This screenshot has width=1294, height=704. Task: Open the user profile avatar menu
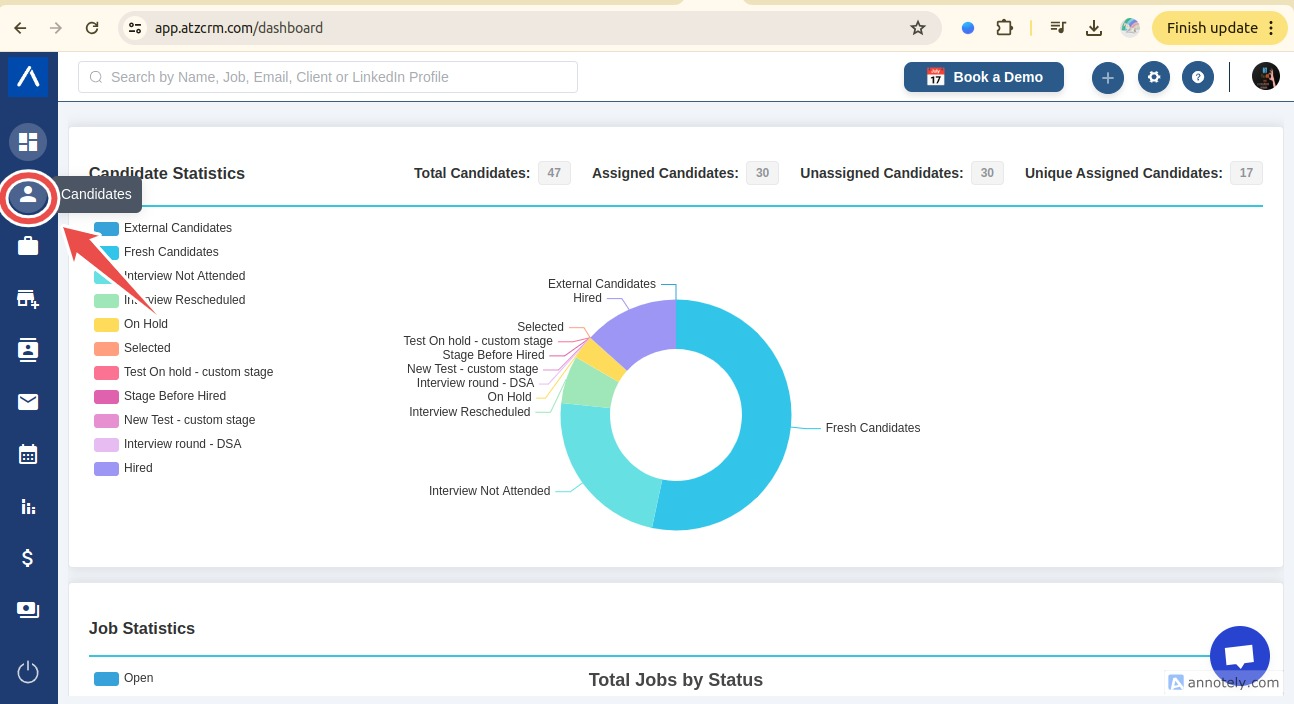click(x=1266, y=77)
